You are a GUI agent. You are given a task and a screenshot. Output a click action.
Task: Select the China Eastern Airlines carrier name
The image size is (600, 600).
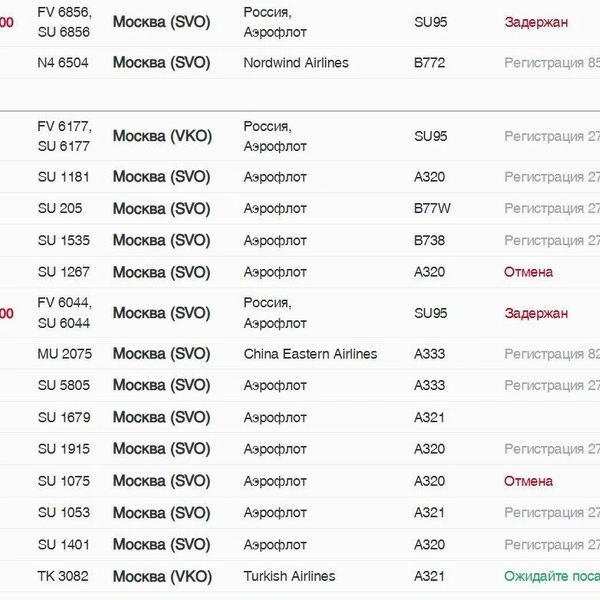click(x=310, y=354)
